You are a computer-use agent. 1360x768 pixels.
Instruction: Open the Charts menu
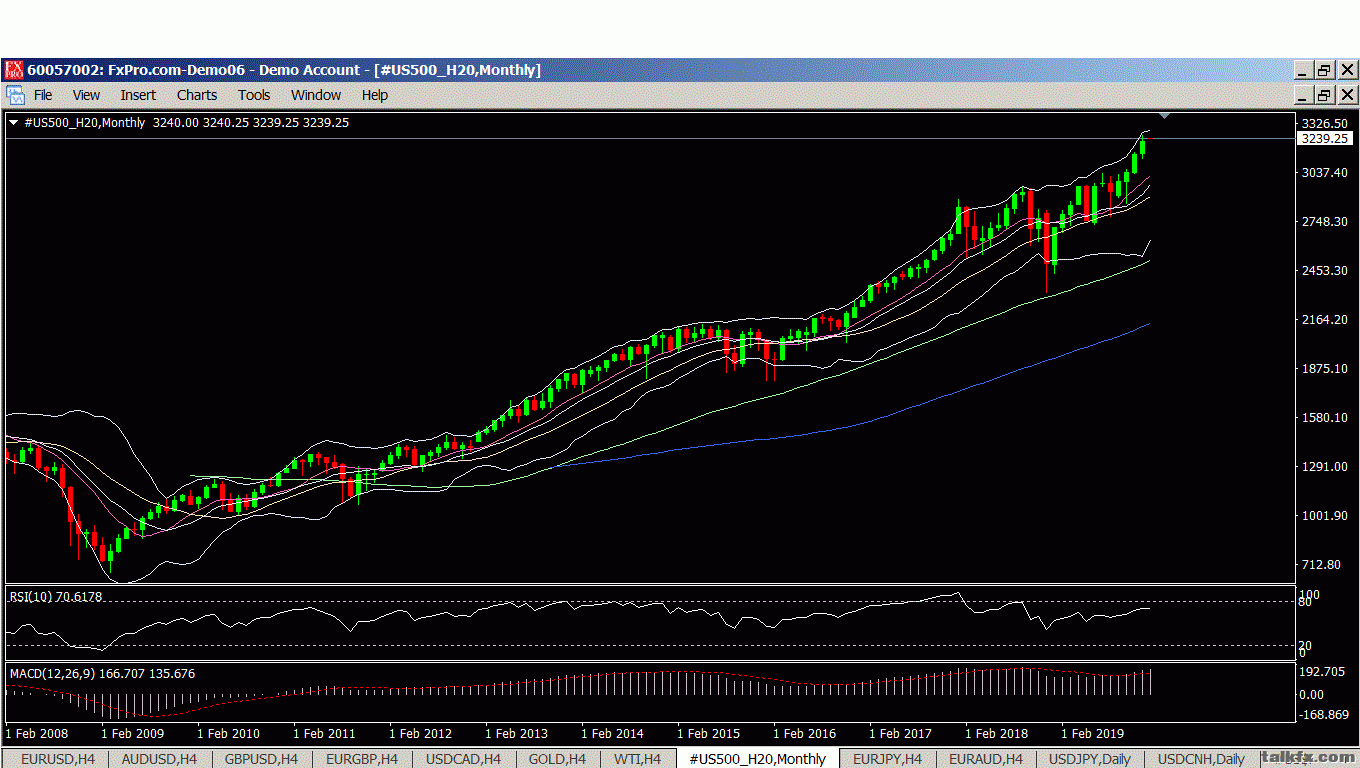coord(197,95)
